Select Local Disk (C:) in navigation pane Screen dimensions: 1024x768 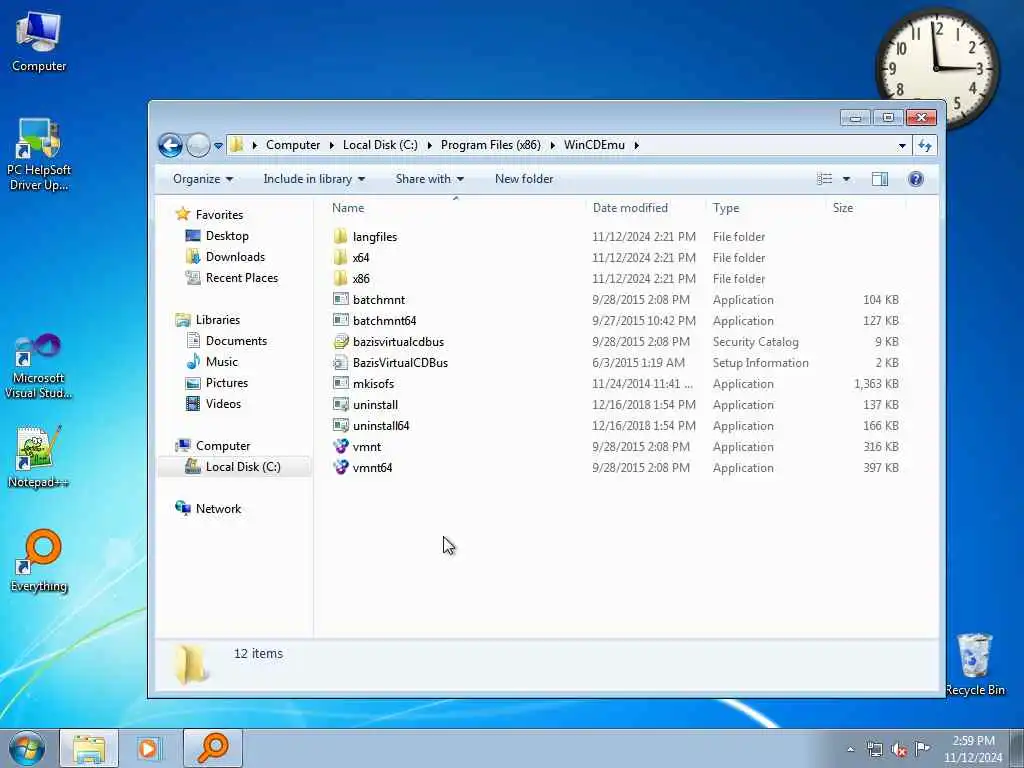[243, 467]
